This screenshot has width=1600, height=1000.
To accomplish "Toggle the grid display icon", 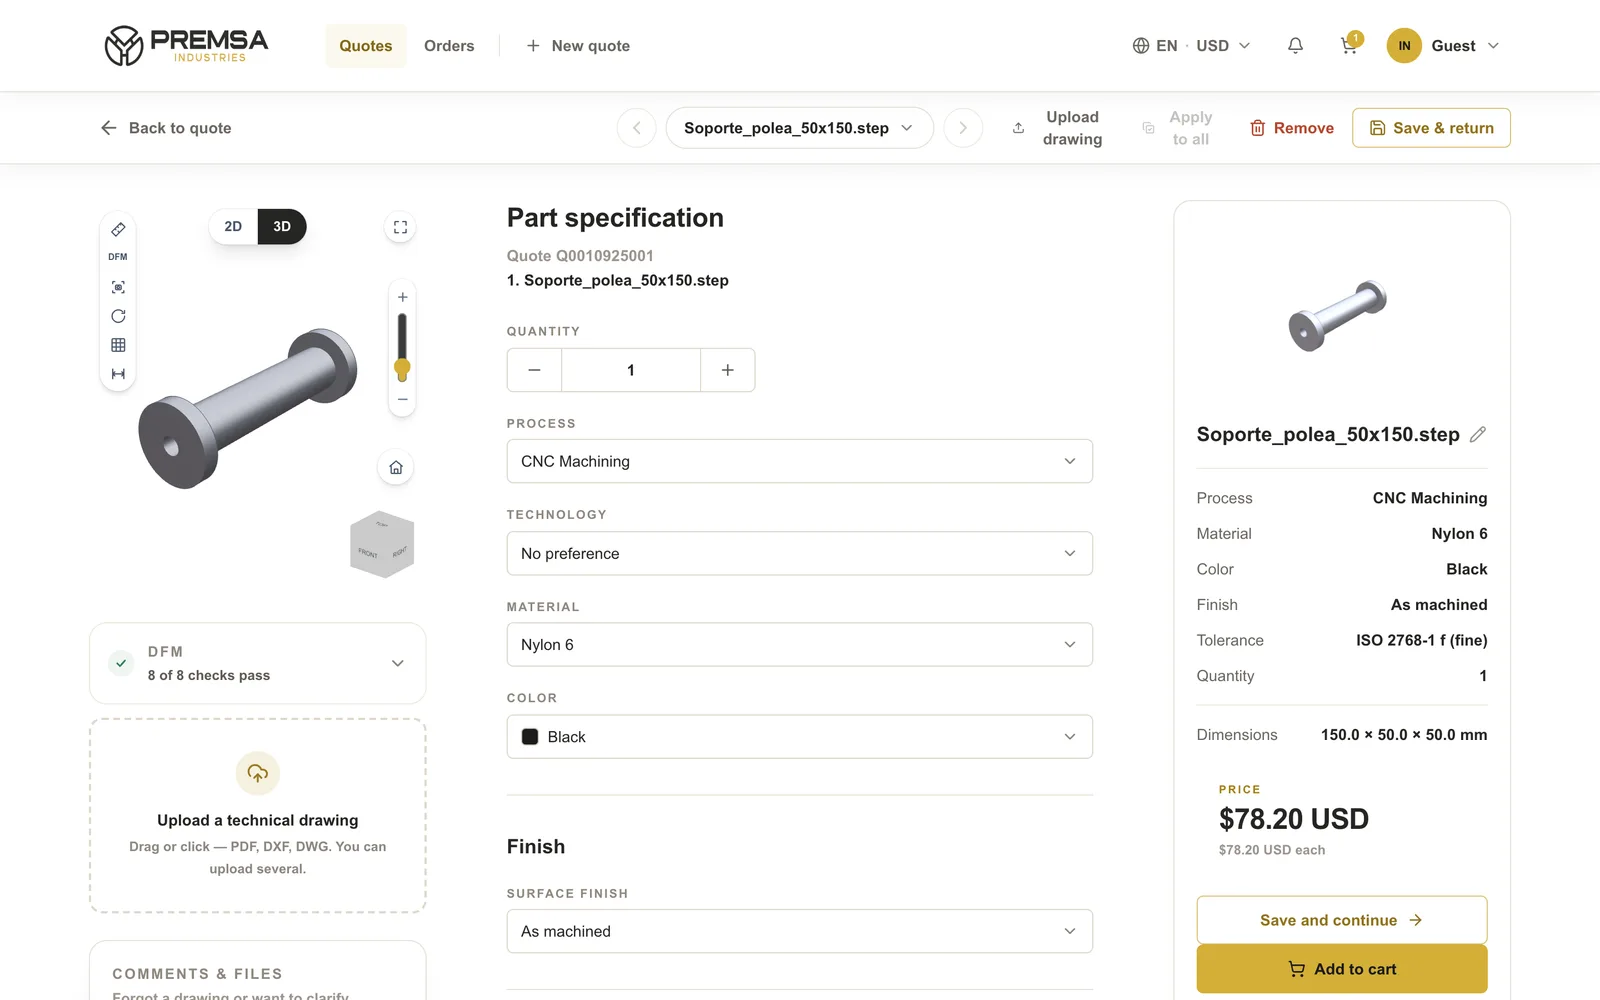I will [118, 345].
